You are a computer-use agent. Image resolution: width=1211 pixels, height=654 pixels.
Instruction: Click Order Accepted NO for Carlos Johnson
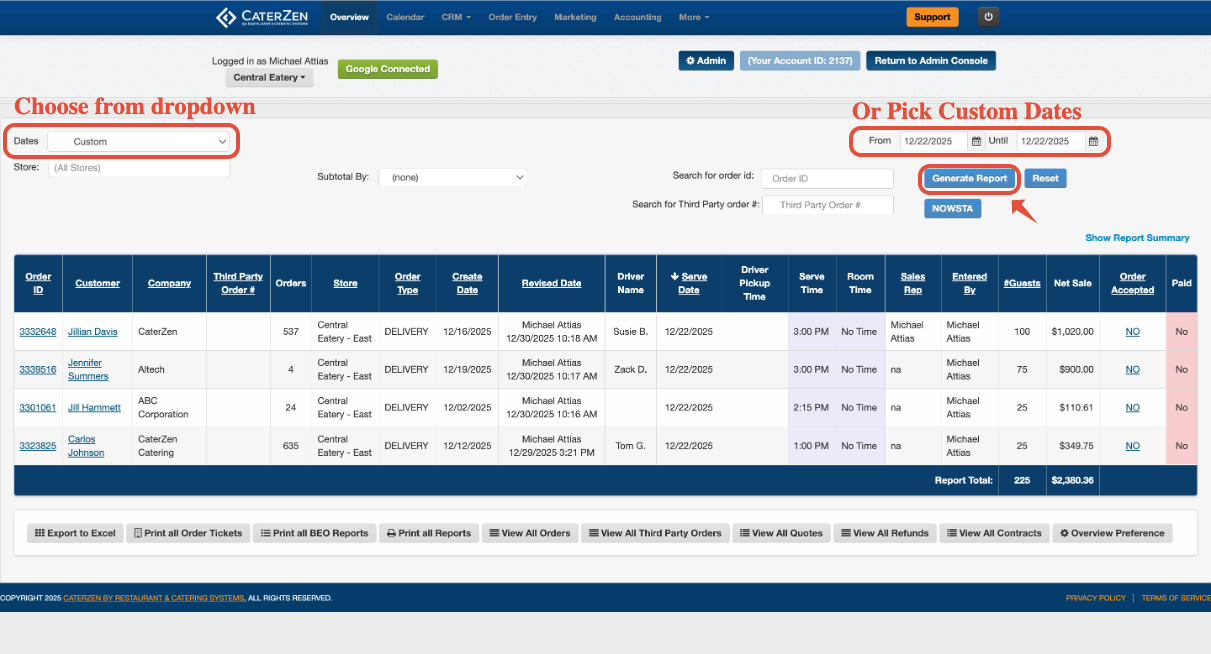(1132, 446)
